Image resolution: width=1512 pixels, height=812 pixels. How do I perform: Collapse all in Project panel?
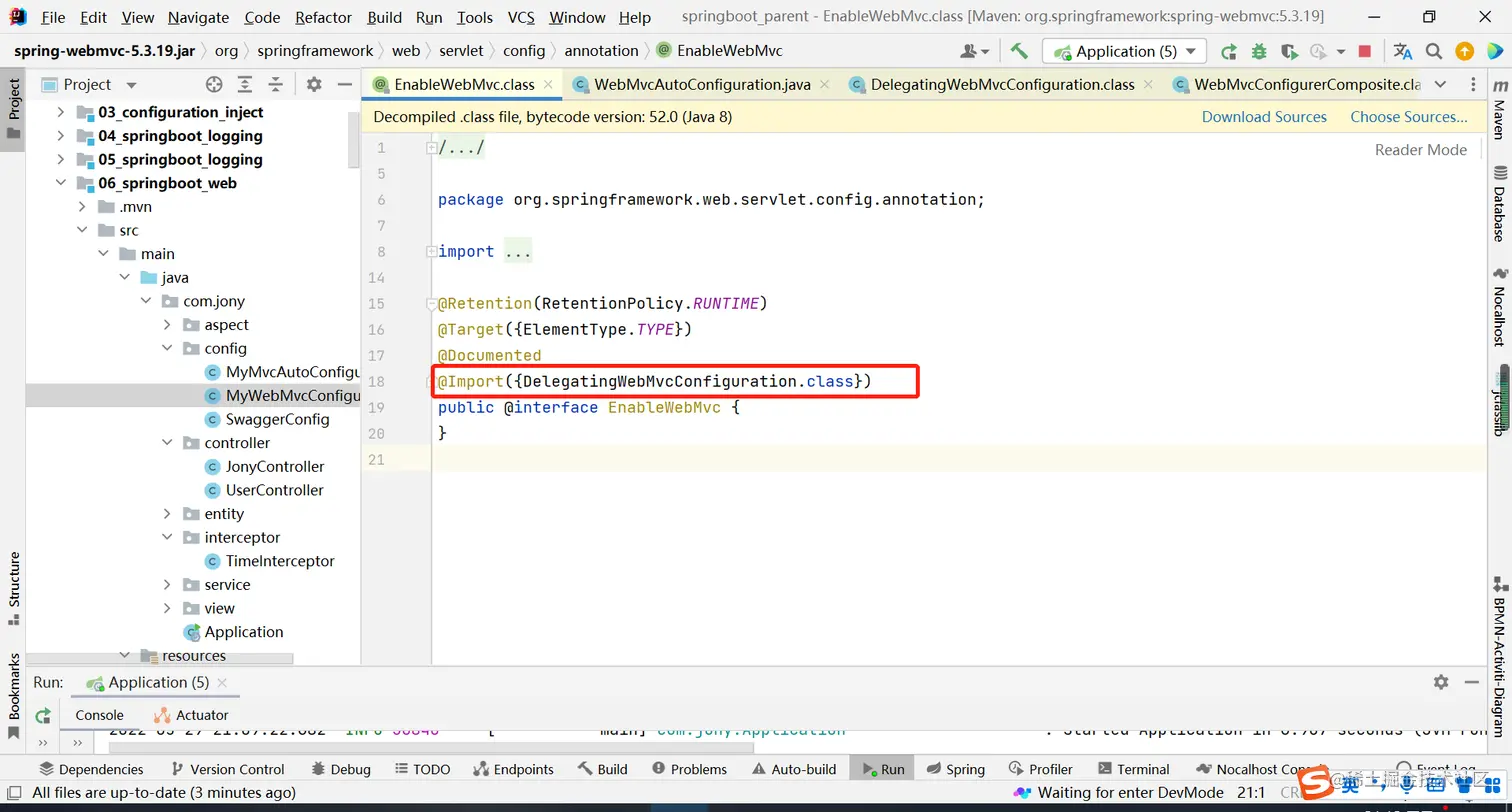[x=275, y=85]
